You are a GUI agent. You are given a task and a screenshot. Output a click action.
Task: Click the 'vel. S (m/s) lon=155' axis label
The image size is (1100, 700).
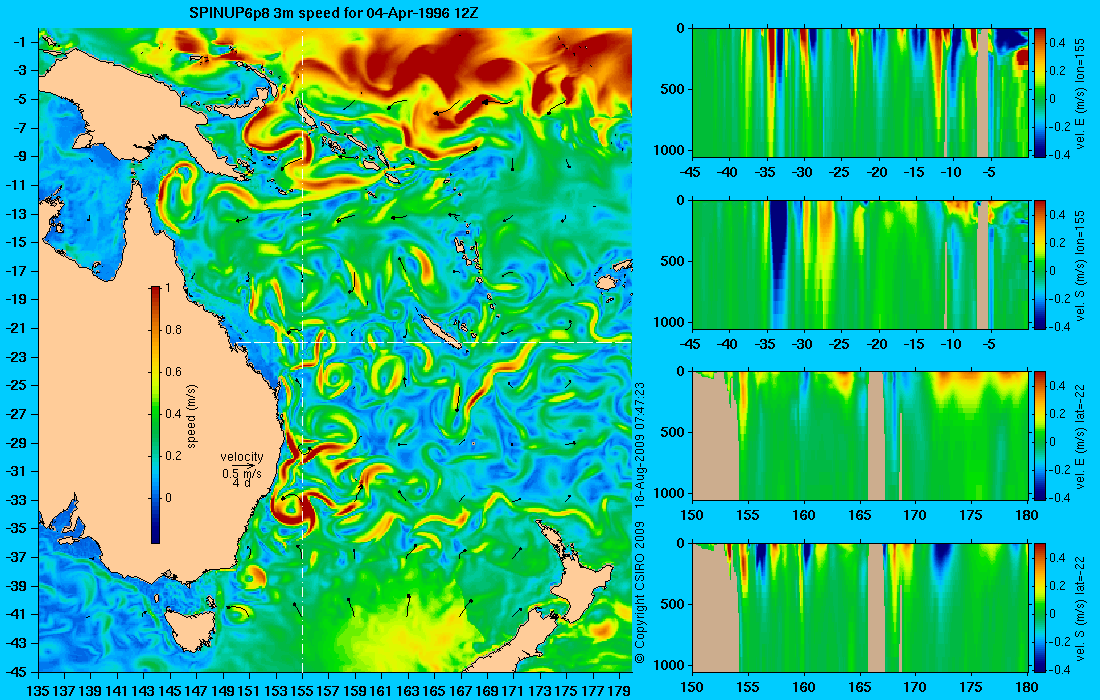click(1081, 264)
